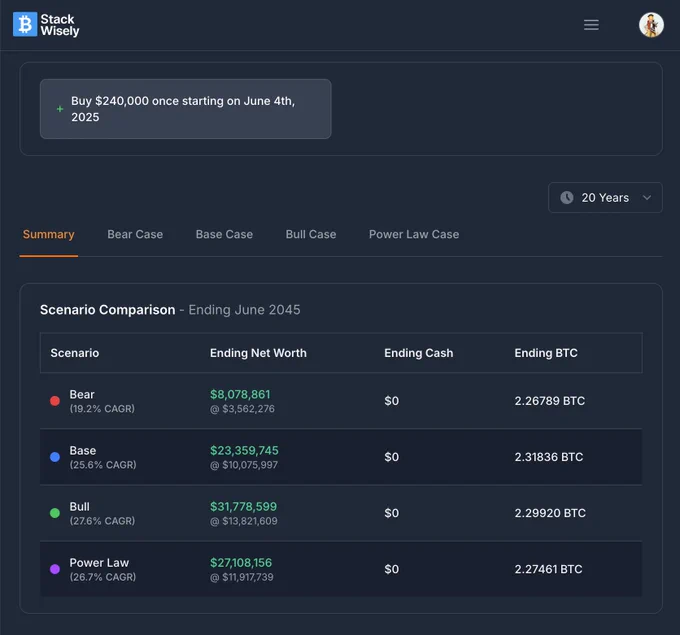Click the Ending BTC column header
The width and height of the screenshot is (680, 635).
tap(546, 353)
